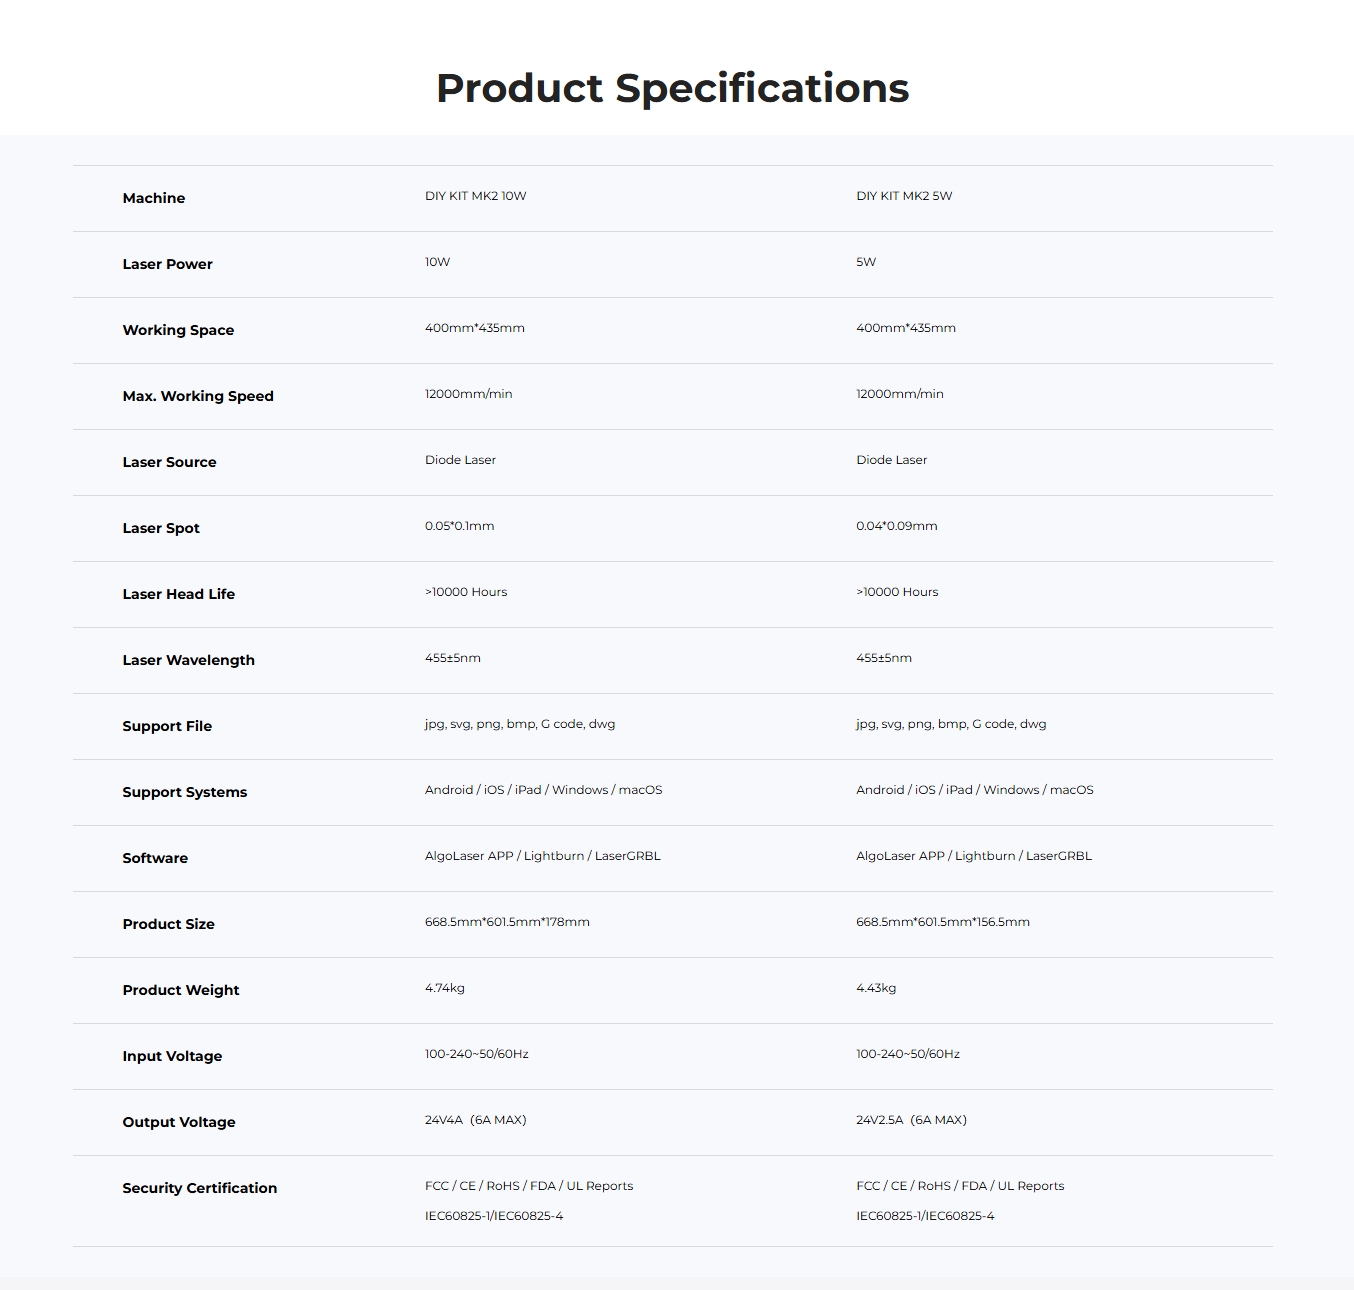Viewport: 1354px width, 1290px height.
Task: Click the Working Space row label
Action: (x=178, y=330)
